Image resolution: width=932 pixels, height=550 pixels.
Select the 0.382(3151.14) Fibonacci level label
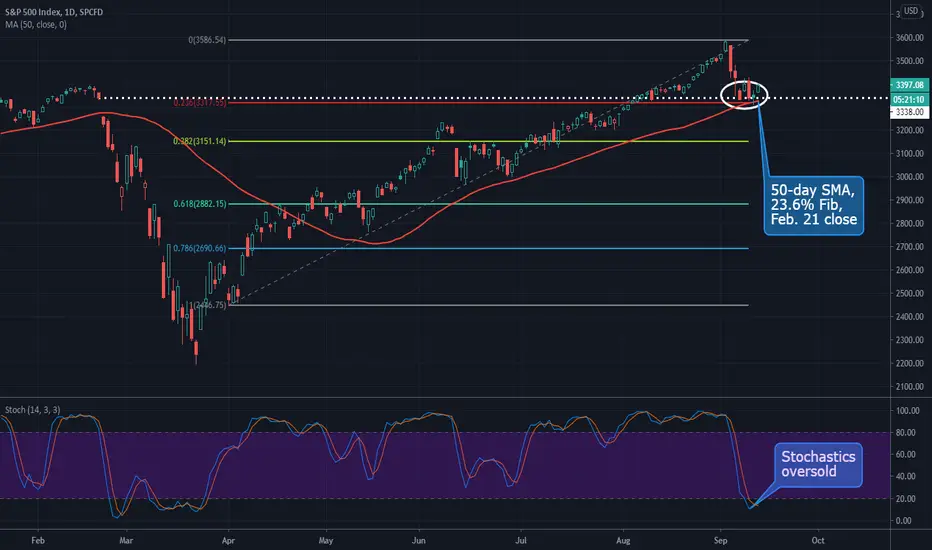(x=200, y=142)
